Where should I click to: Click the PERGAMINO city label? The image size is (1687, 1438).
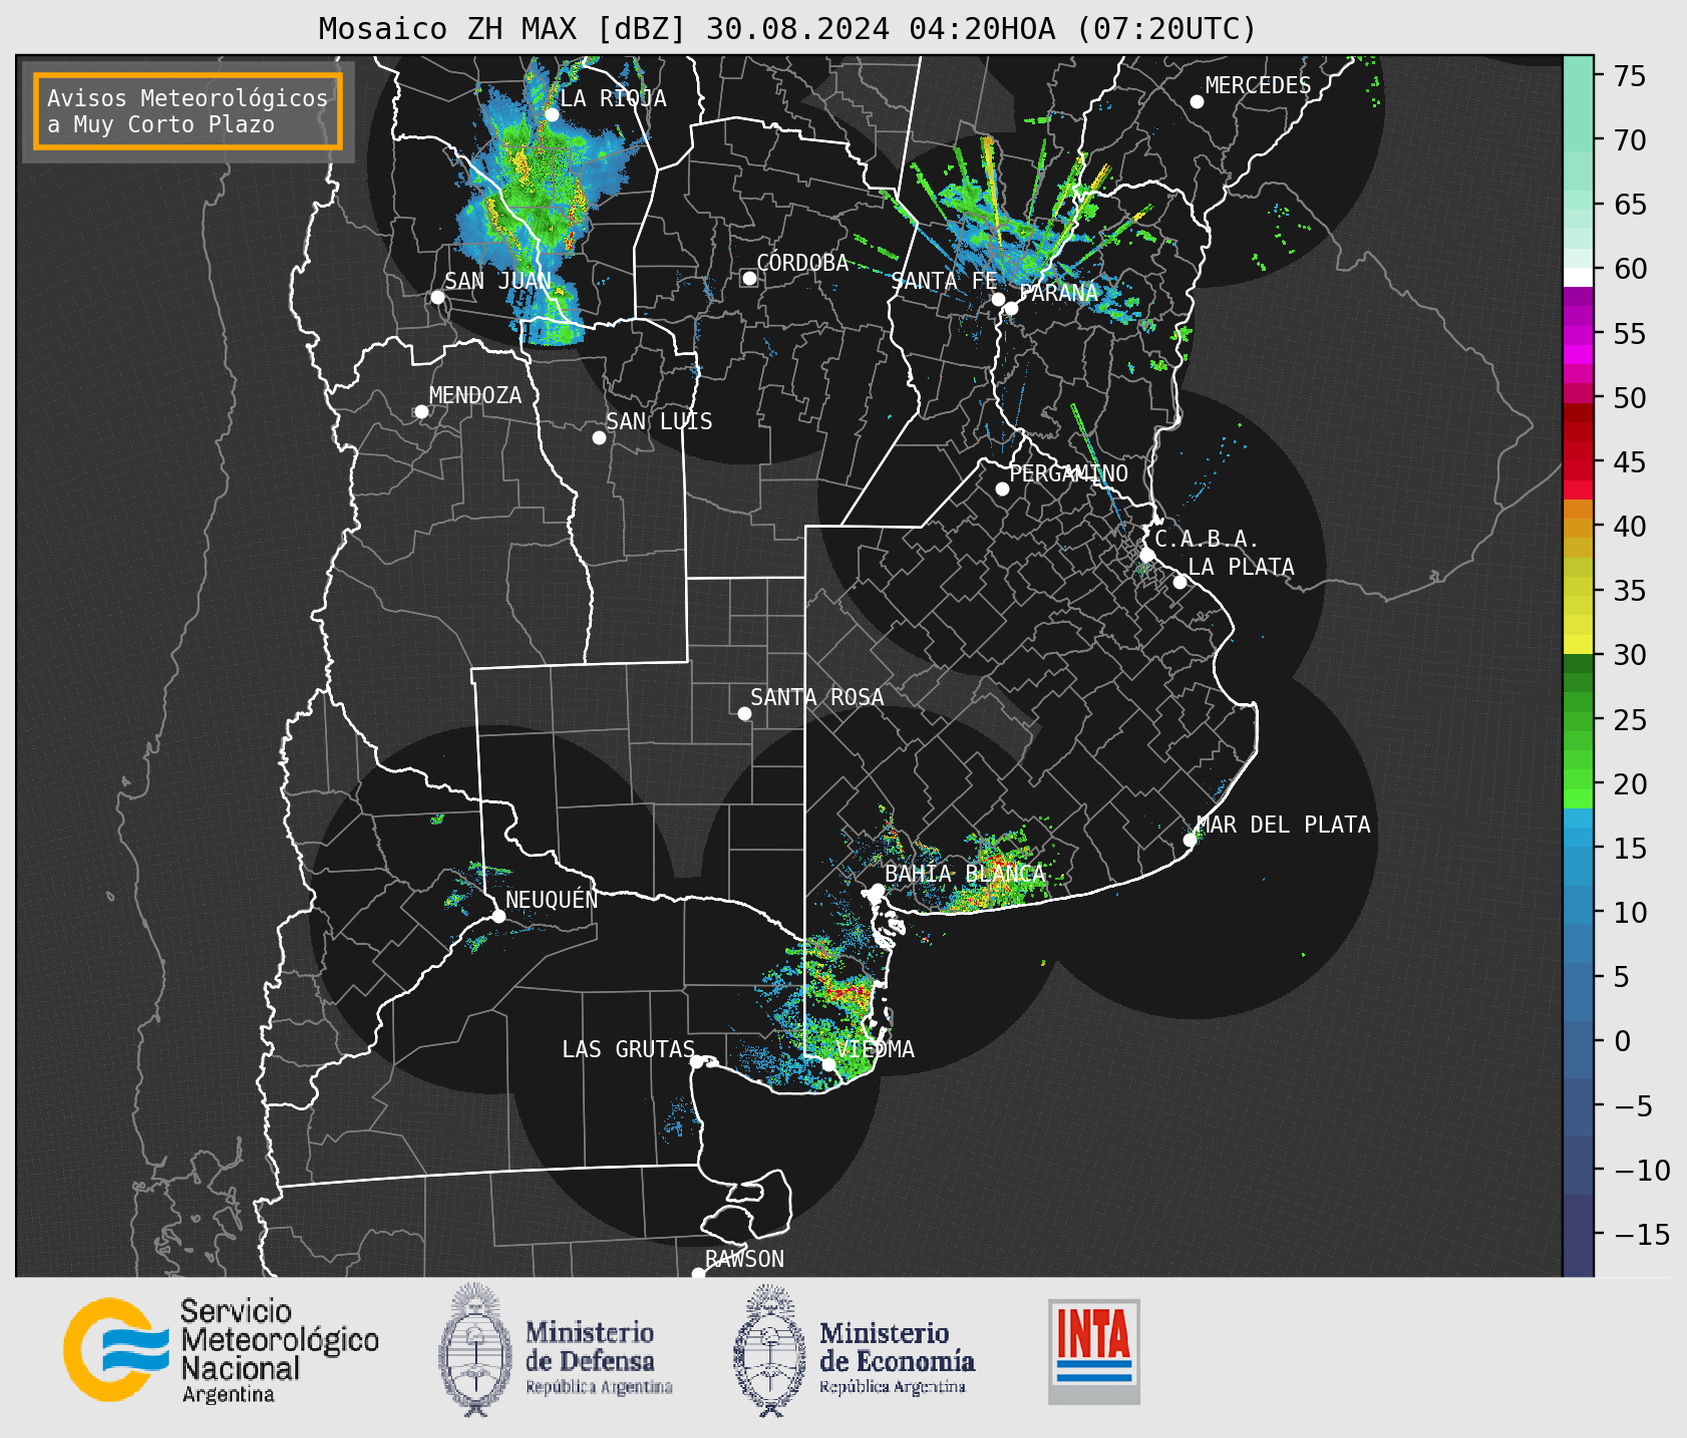tap(1068, 473)
